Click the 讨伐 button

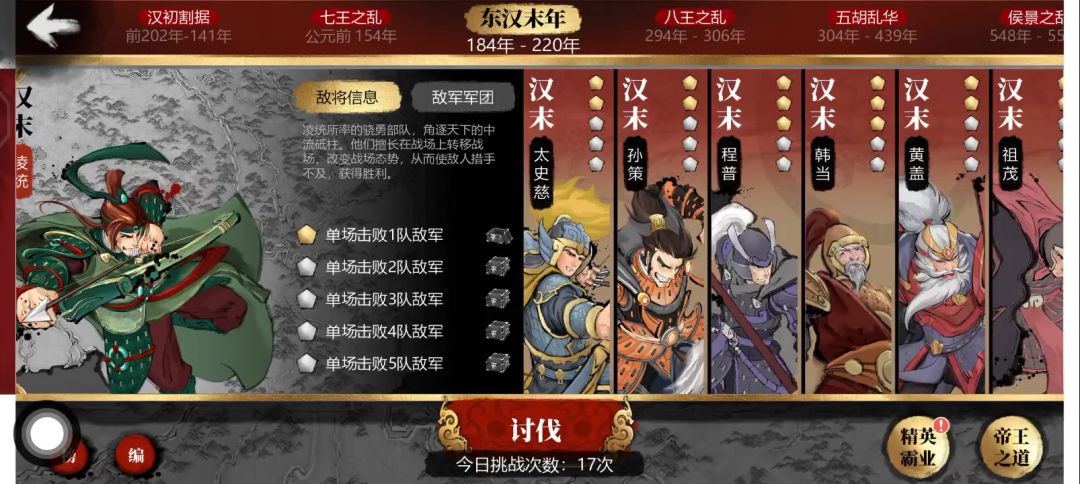pyautogui.click(x=537, y=430)
